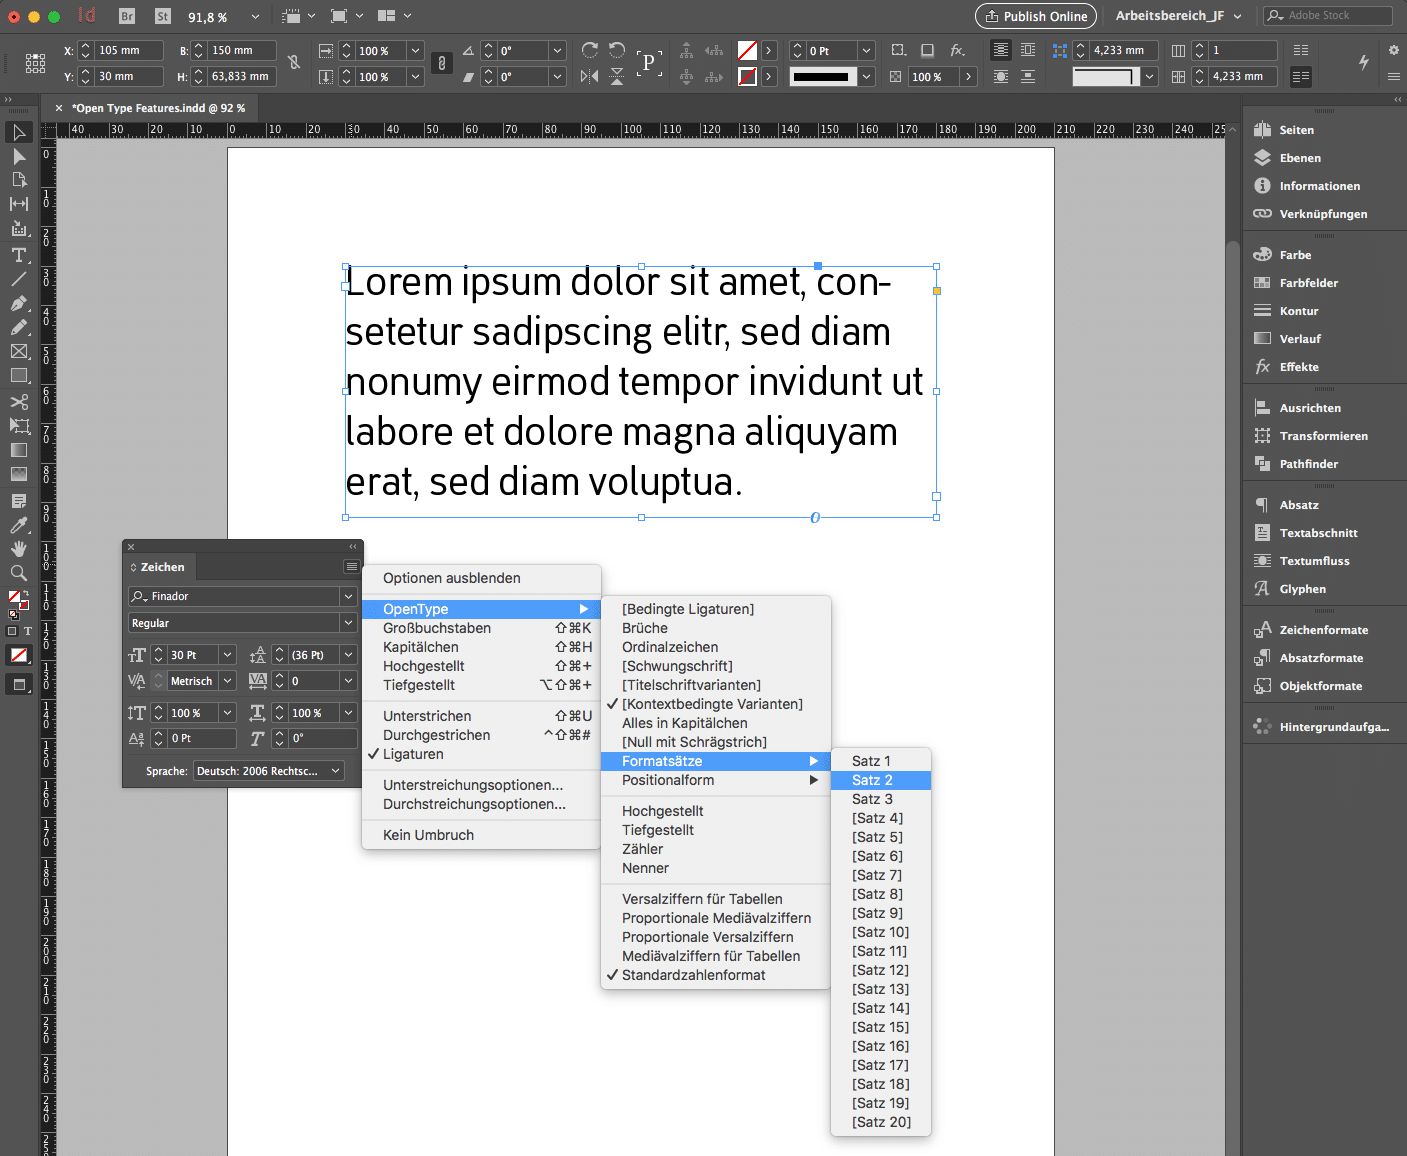
Task: Open the Sprache language dropdown
Action: (268, 771)
